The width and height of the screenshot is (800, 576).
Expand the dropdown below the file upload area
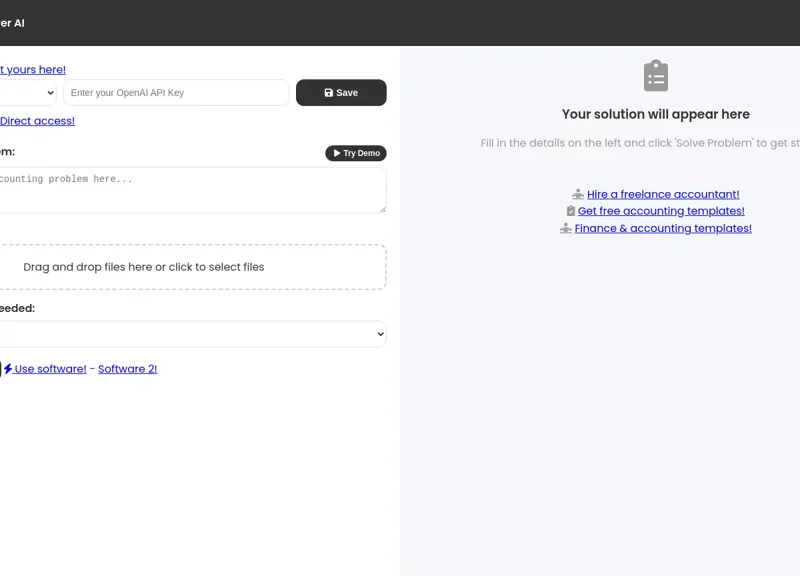(x=190, y=334)
